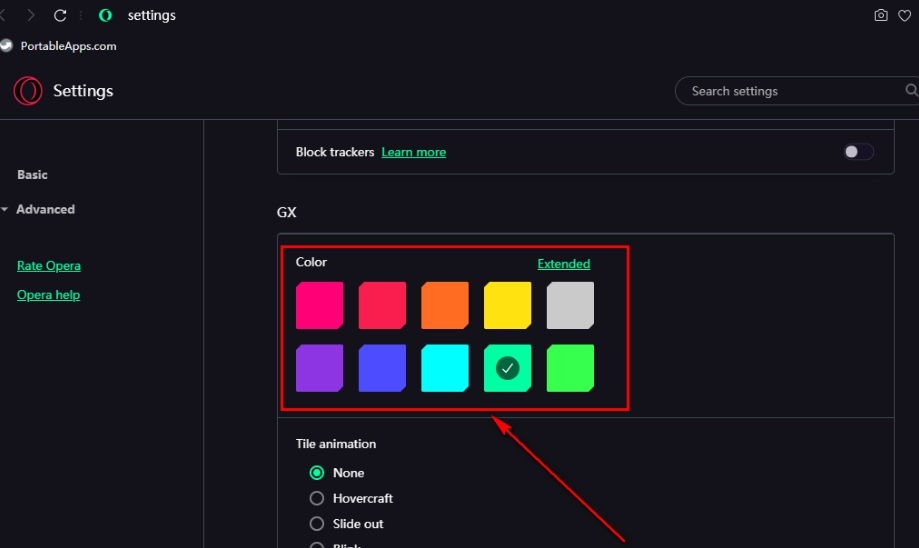The image size is (919, 548).
Task: Pick the yellow color swatch
Action: pos(508,305)
